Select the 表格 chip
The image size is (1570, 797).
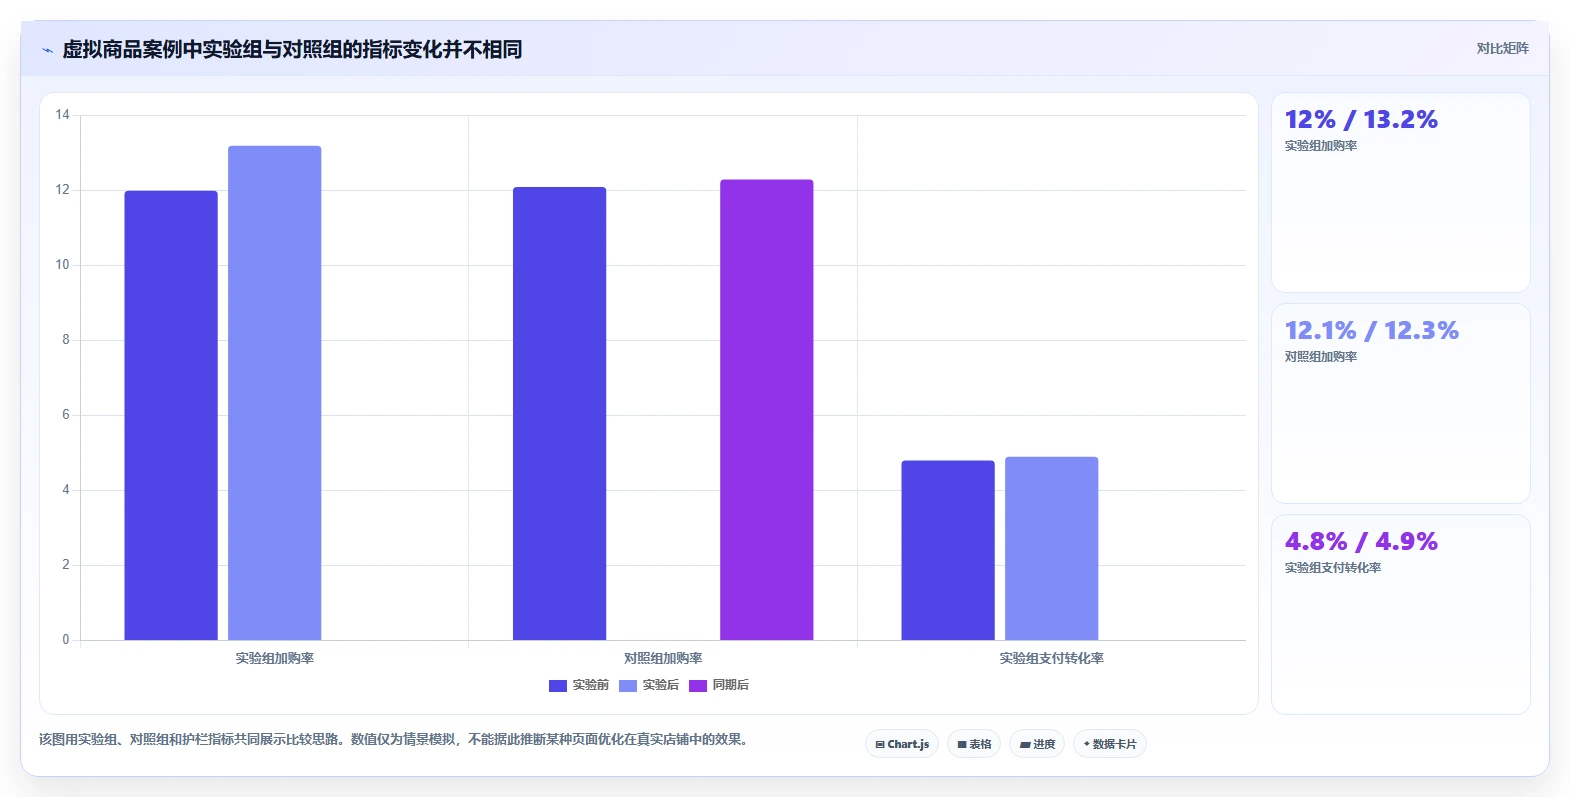click(x=974, y=744)
